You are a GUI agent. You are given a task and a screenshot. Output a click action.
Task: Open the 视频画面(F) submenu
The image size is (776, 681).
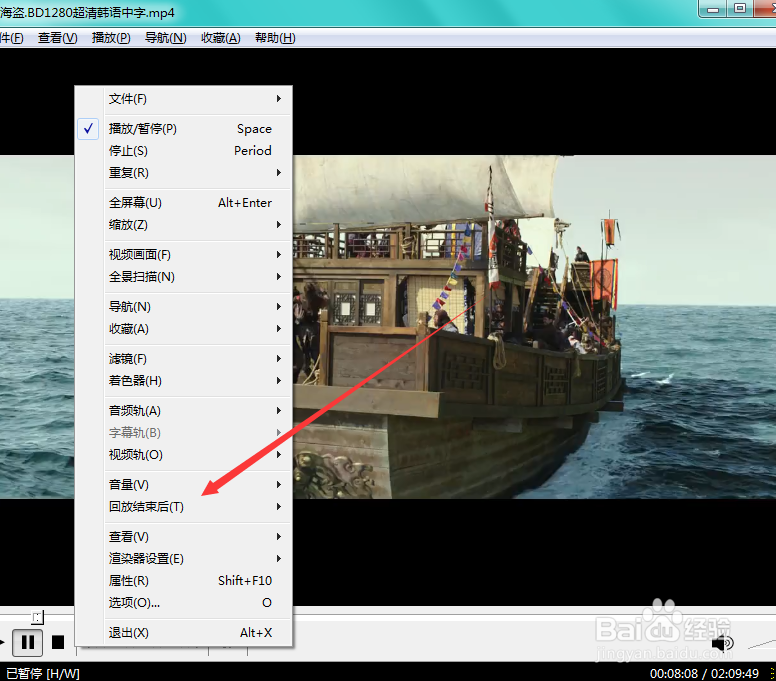tap(184, 255)
